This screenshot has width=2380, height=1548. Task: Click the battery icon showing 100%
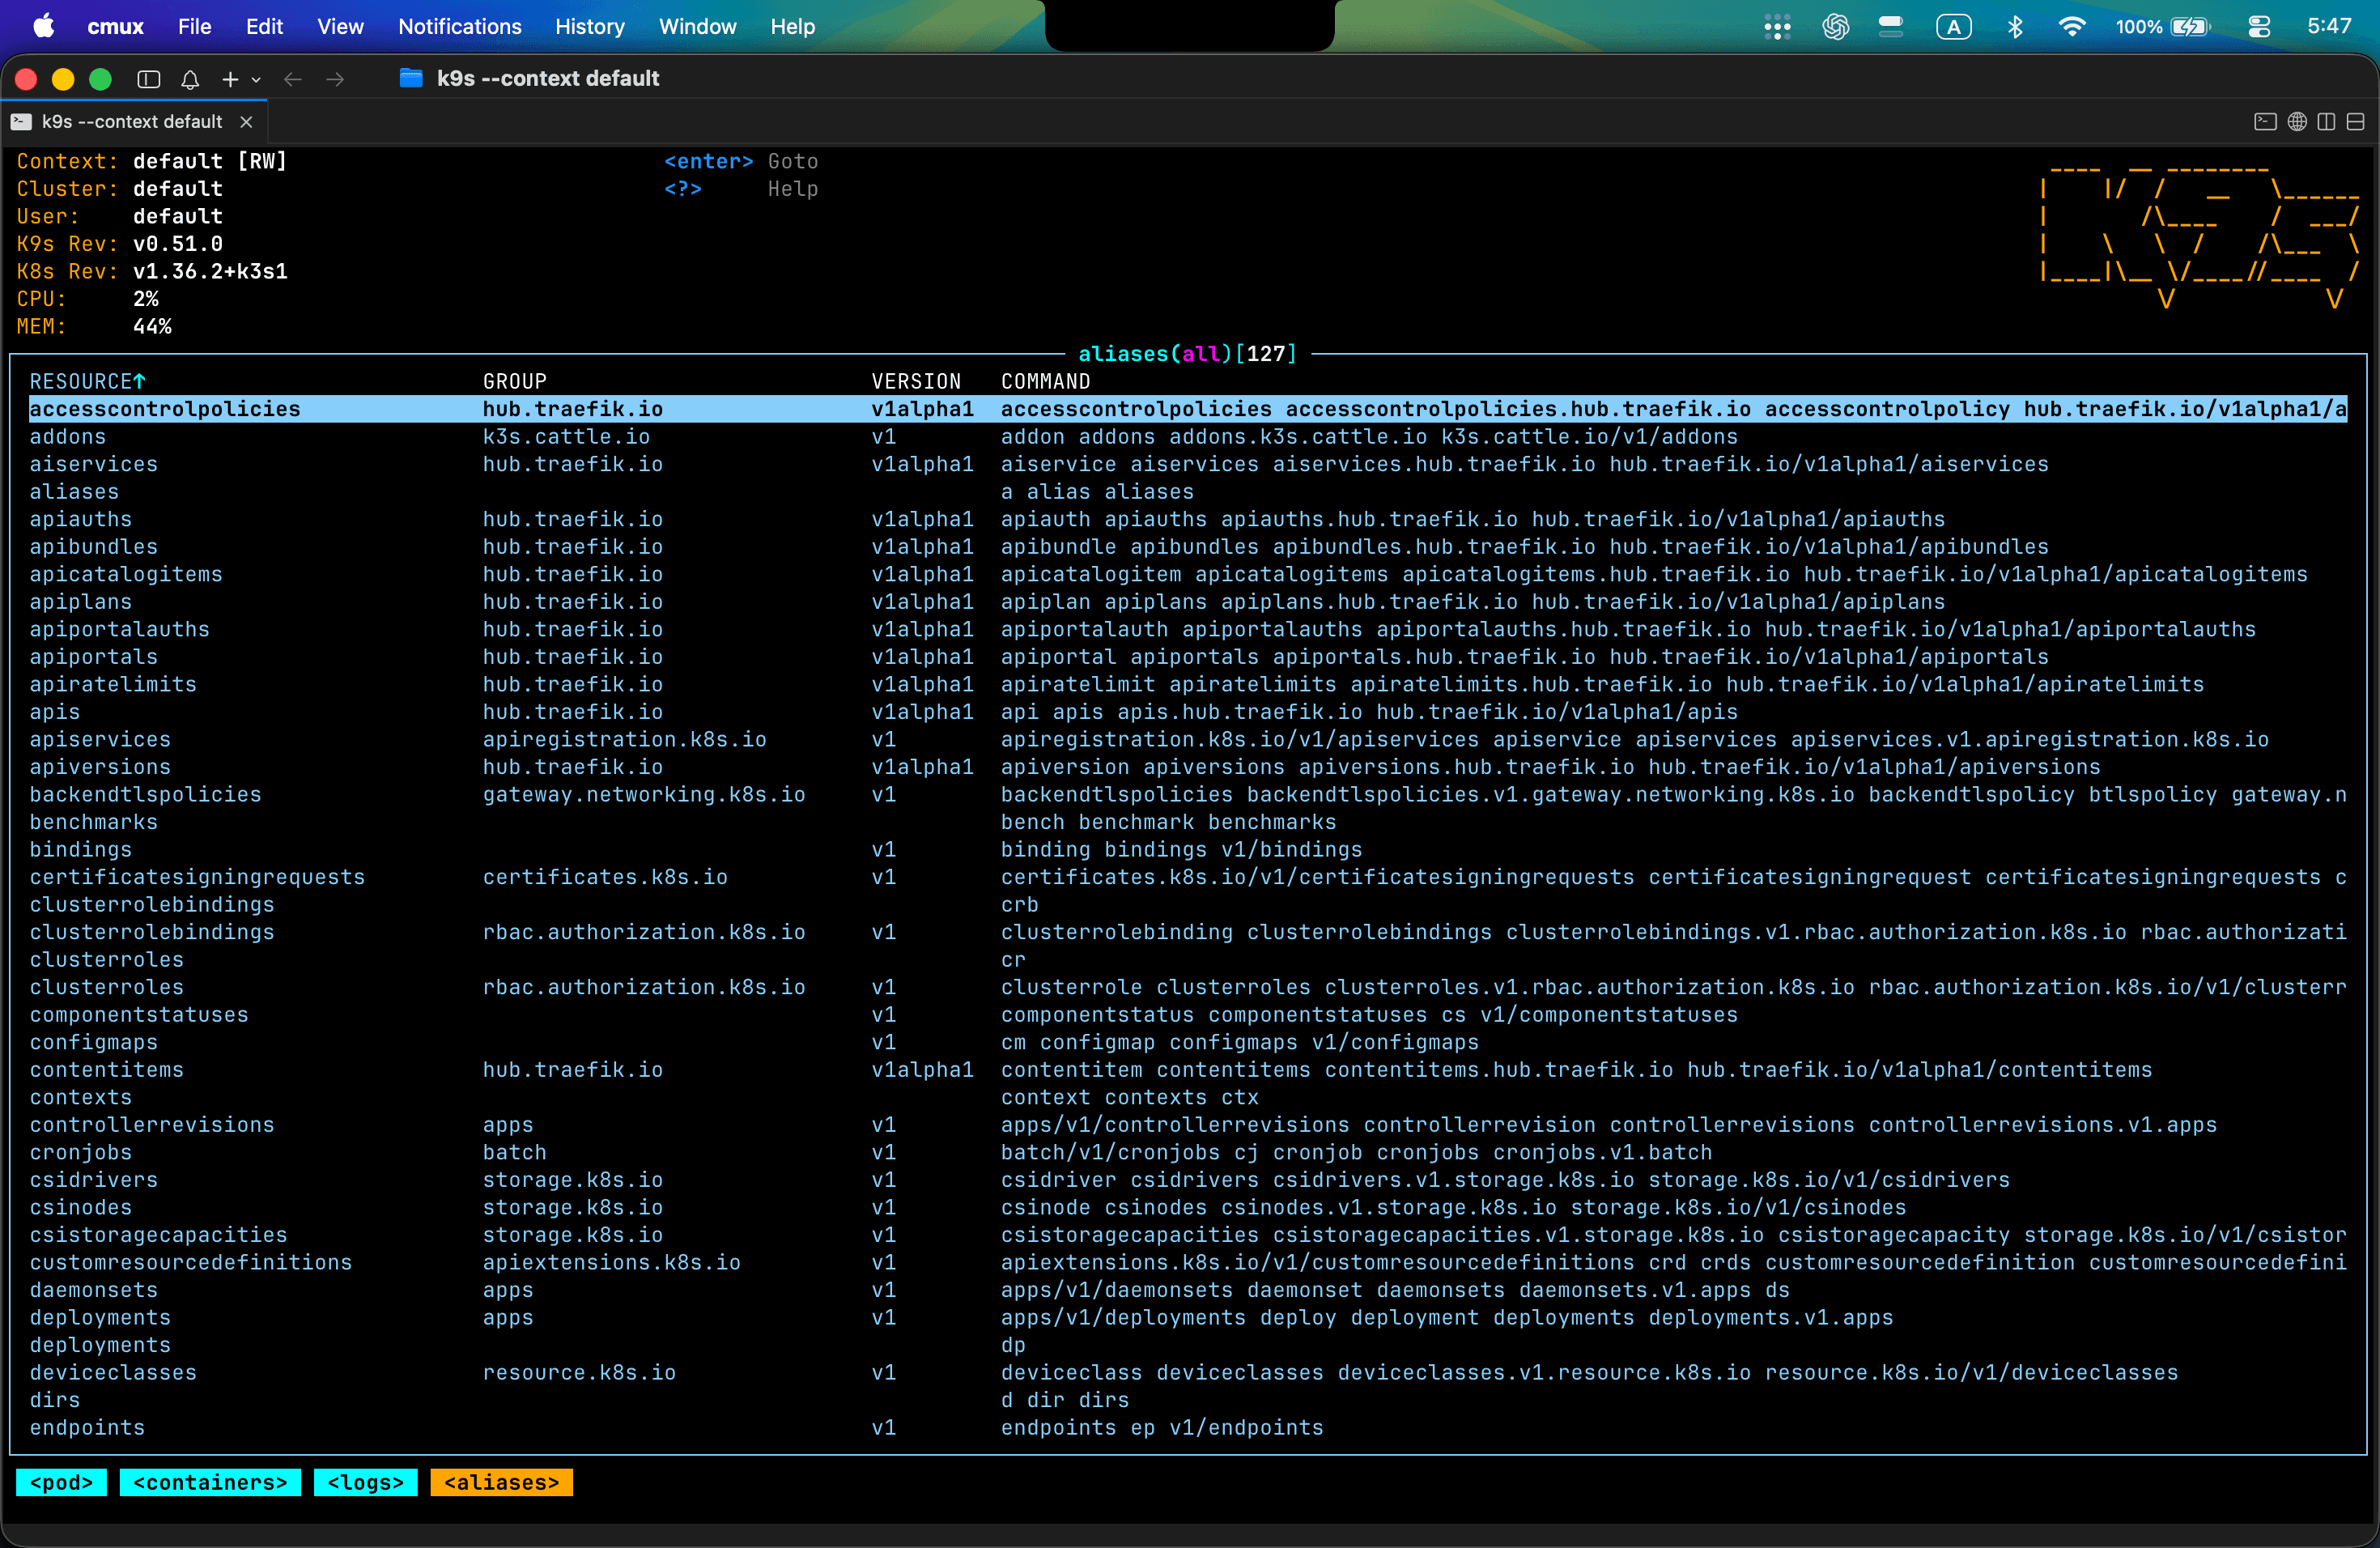click(2191, 27)
